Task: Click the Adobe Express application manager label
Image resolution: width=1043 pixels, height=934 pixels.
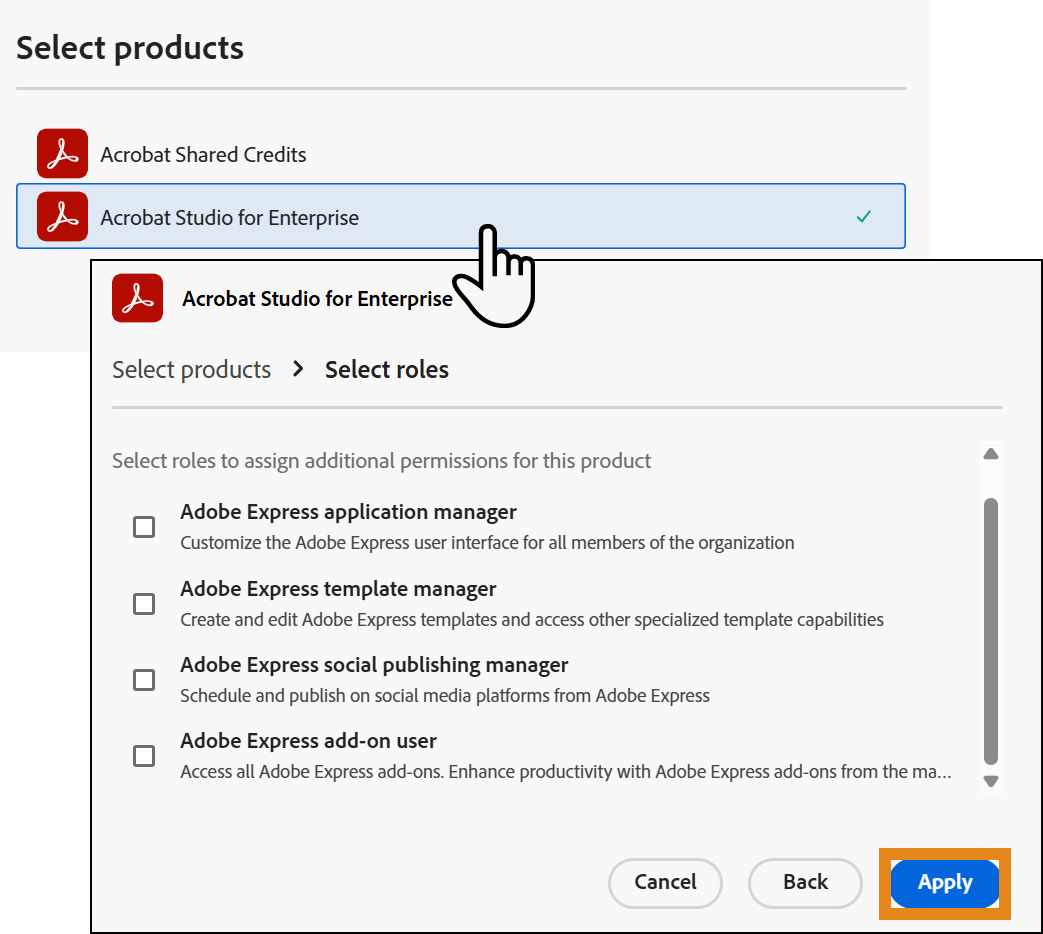Action: point(349,512)
